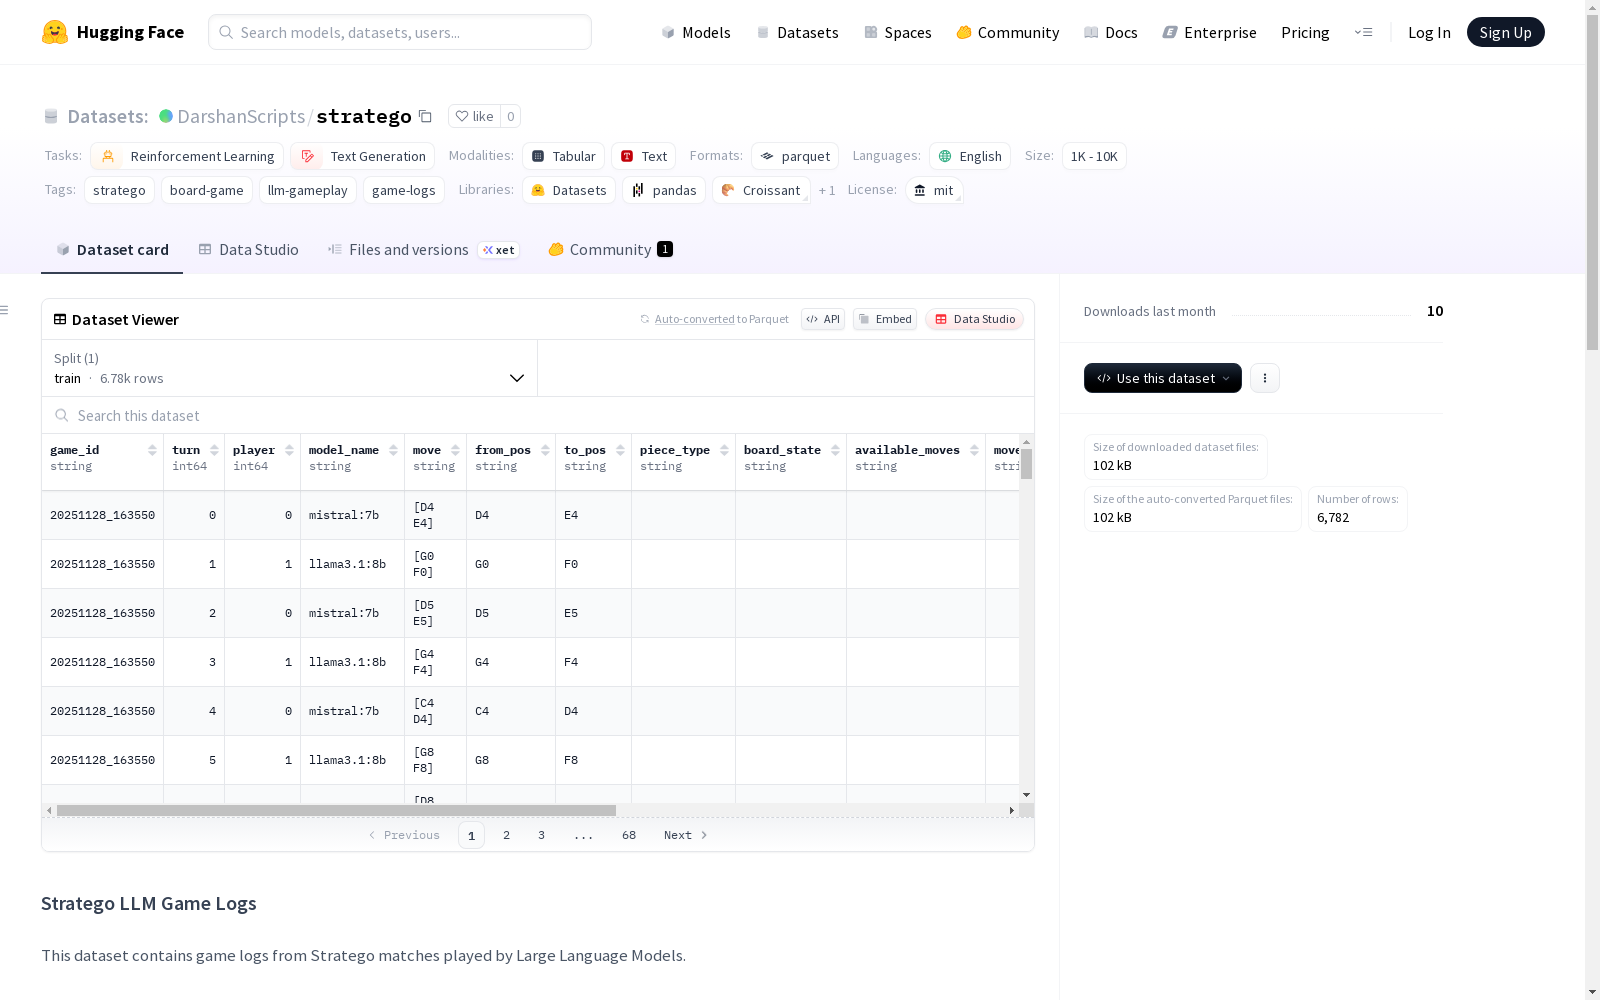The width and height of the screenshot is (1600, 1000).
Task: Click the table horizontal scrollbar thumb
Action: 336,810
